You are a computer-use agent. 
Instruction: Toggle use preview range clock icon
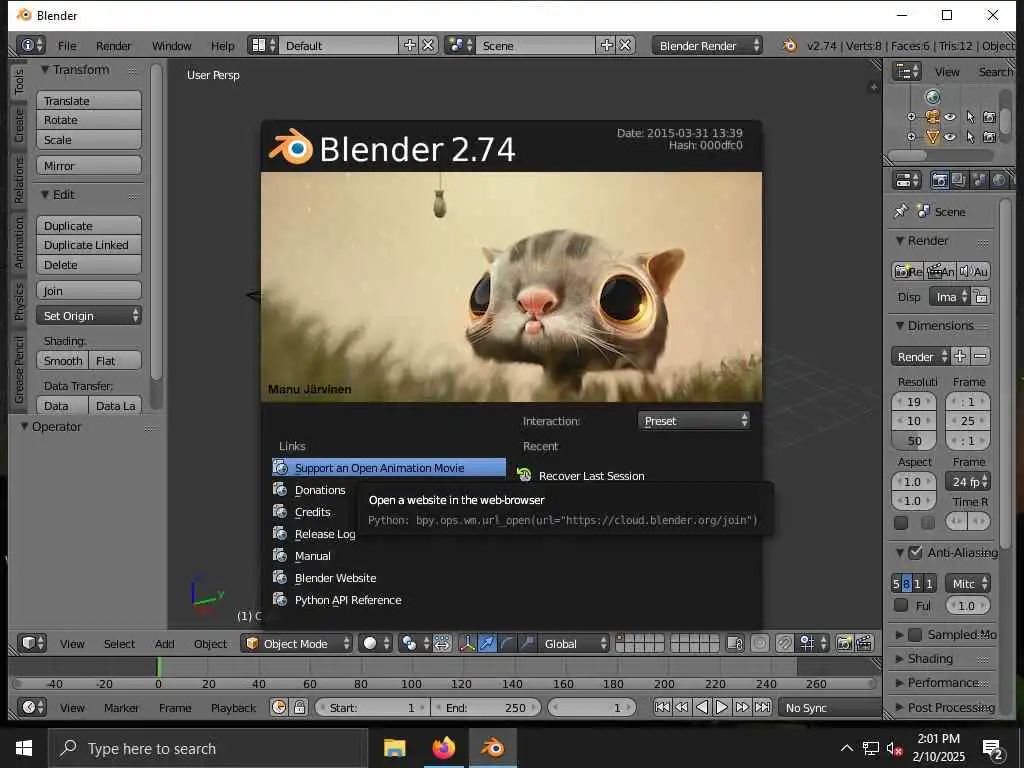280,707
